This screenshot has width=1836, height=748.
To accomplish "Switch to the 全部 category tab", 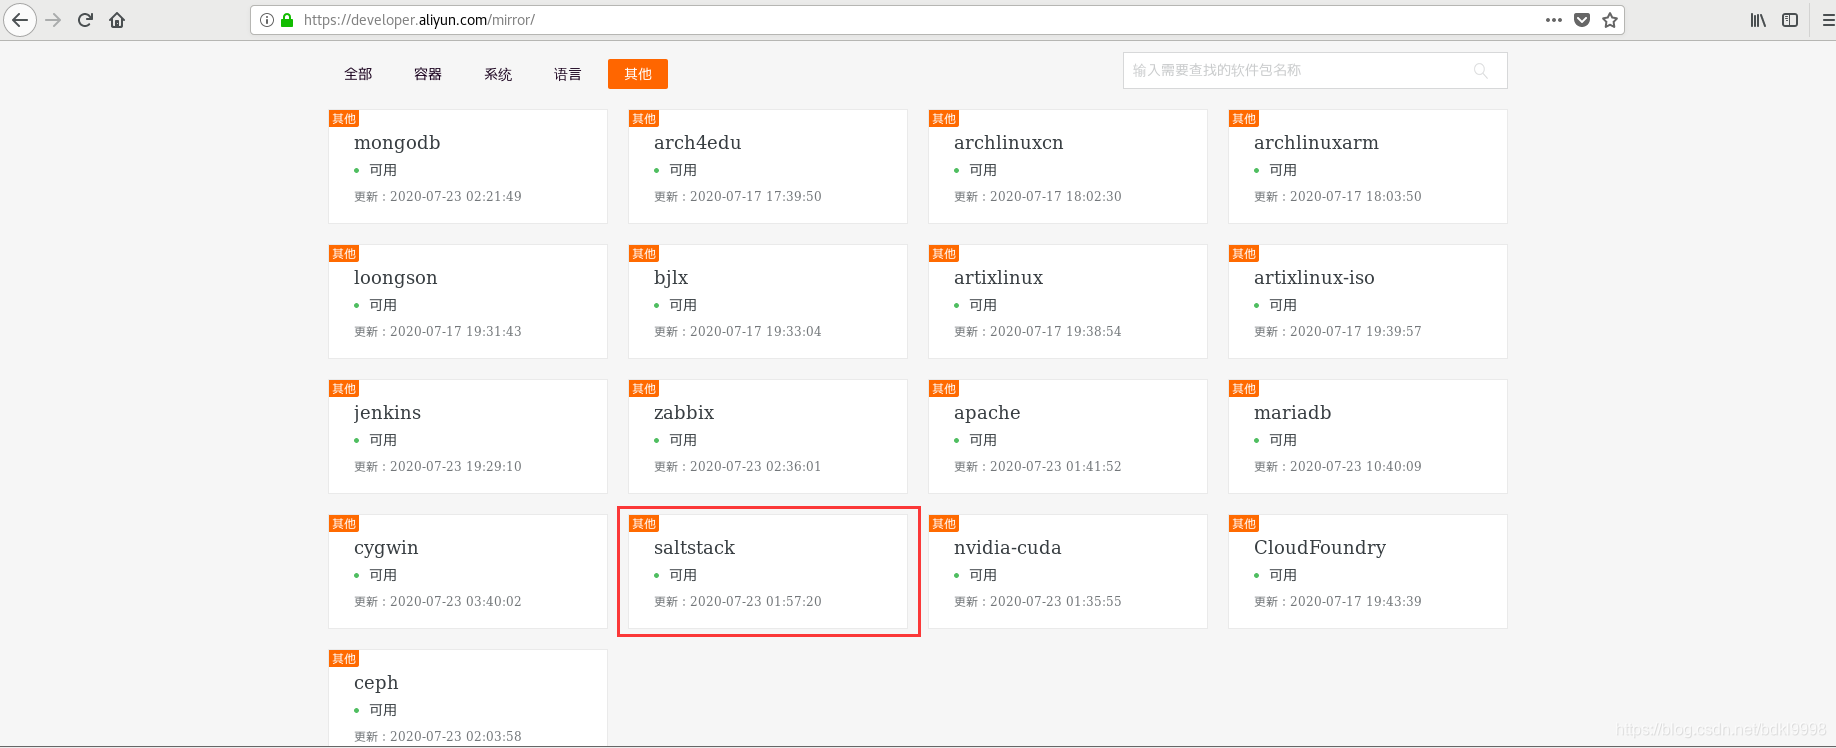I will (358, 74).
